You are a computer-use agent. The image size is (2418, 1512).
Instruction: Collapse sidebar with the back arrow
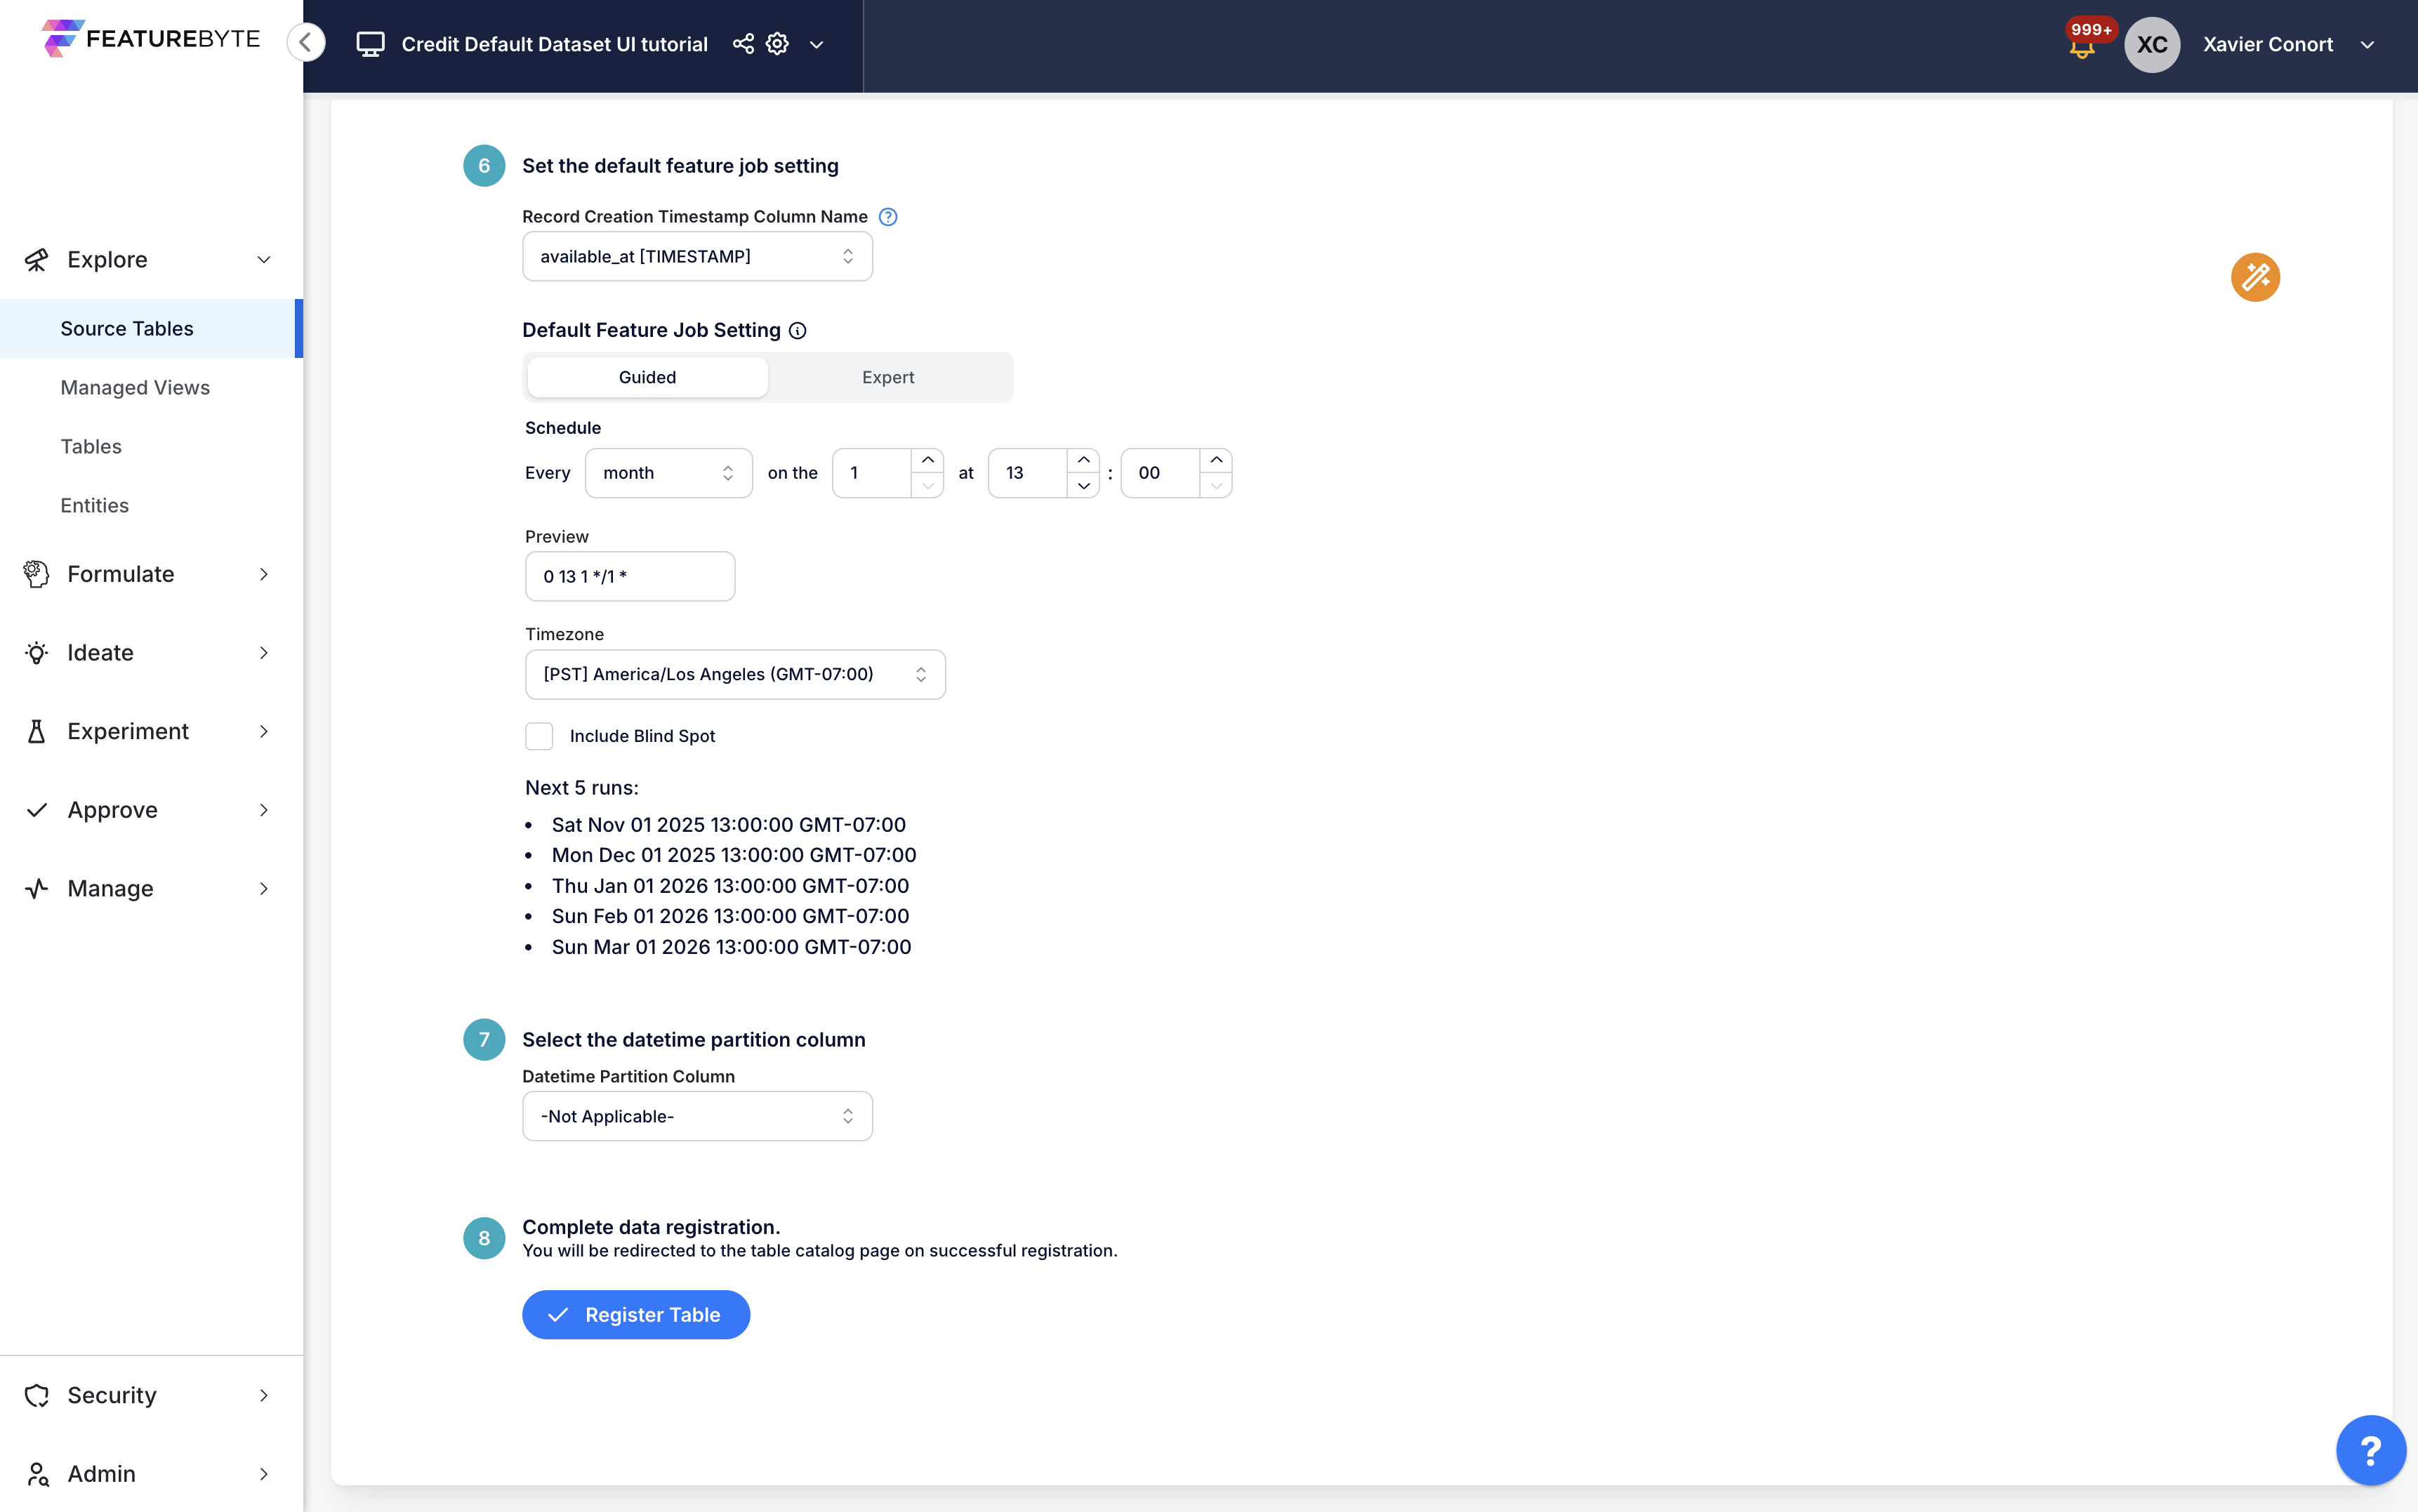(x=306, y=42)
